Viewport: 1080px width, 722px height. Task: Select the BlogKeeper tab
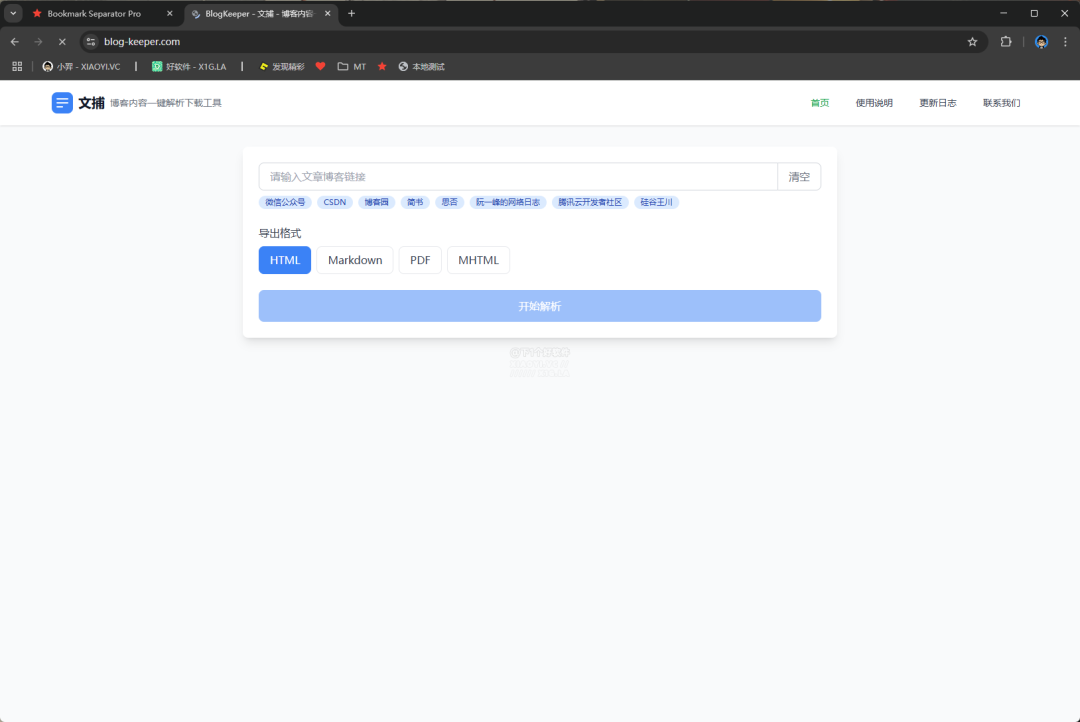coord(253,14)
